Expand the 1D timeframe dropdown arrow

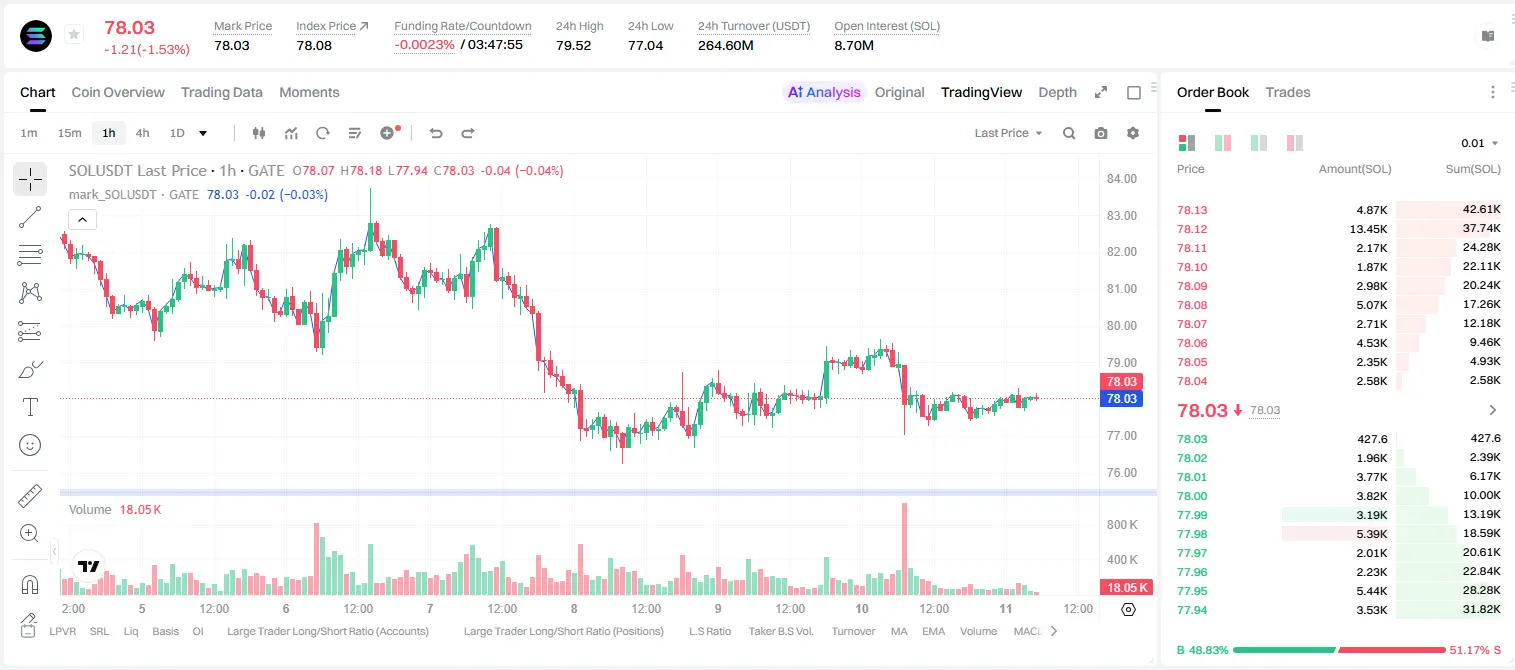pos(203,133)
